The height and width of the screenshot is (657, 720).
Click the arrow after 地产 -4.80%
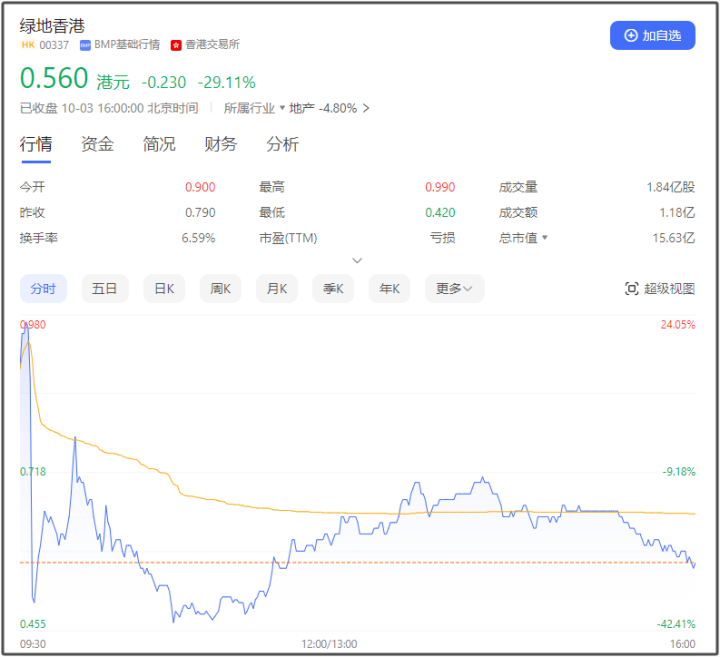[366, 108]
